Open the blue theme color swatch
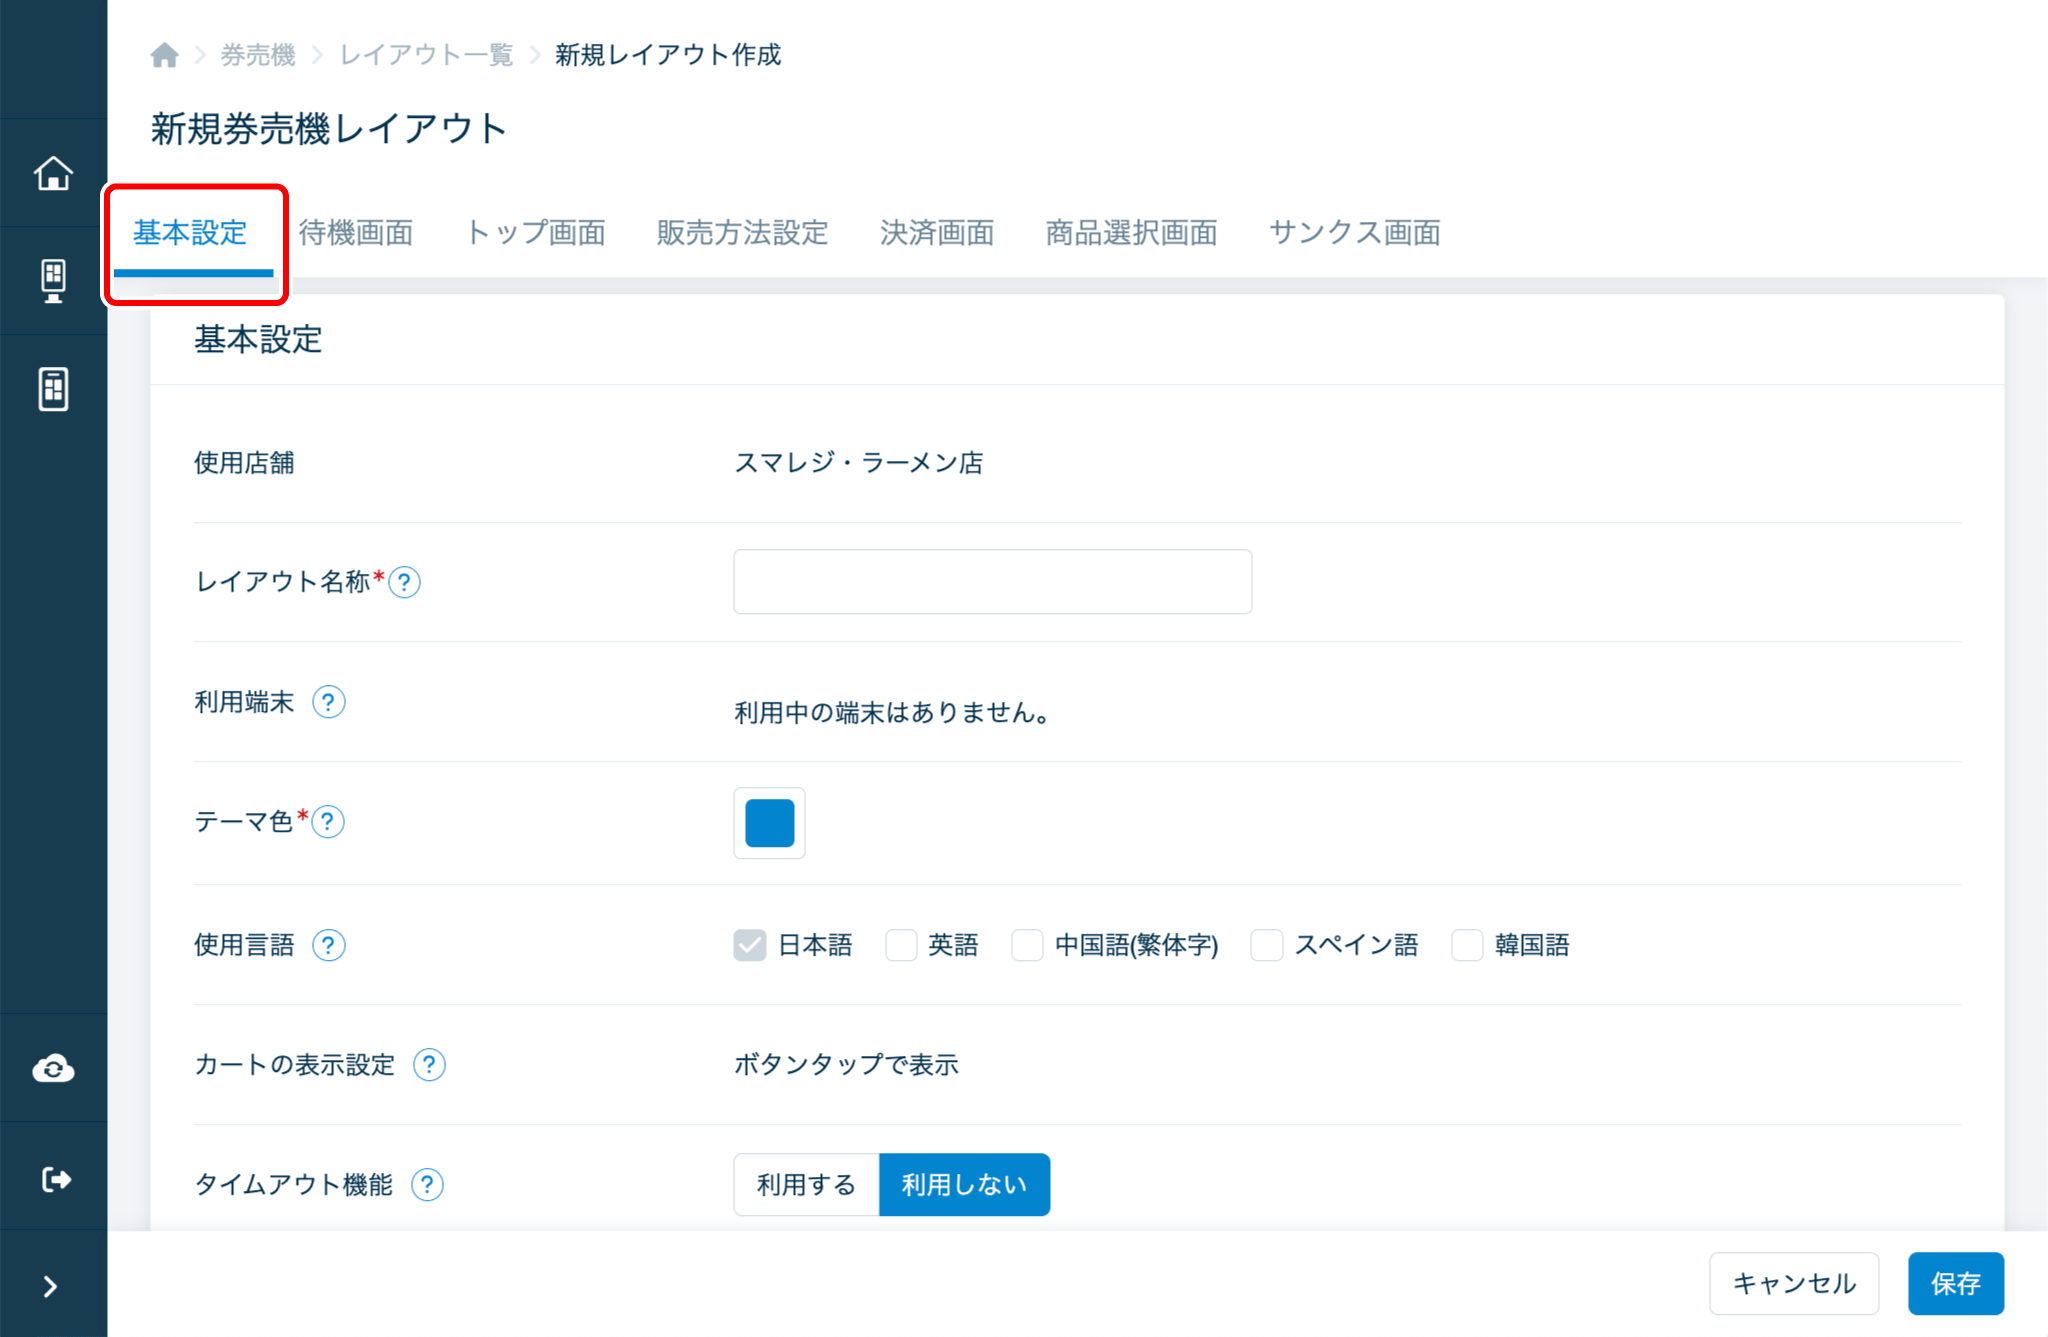The height and width of the screenshot is (1337, 2048). [769, 823]
